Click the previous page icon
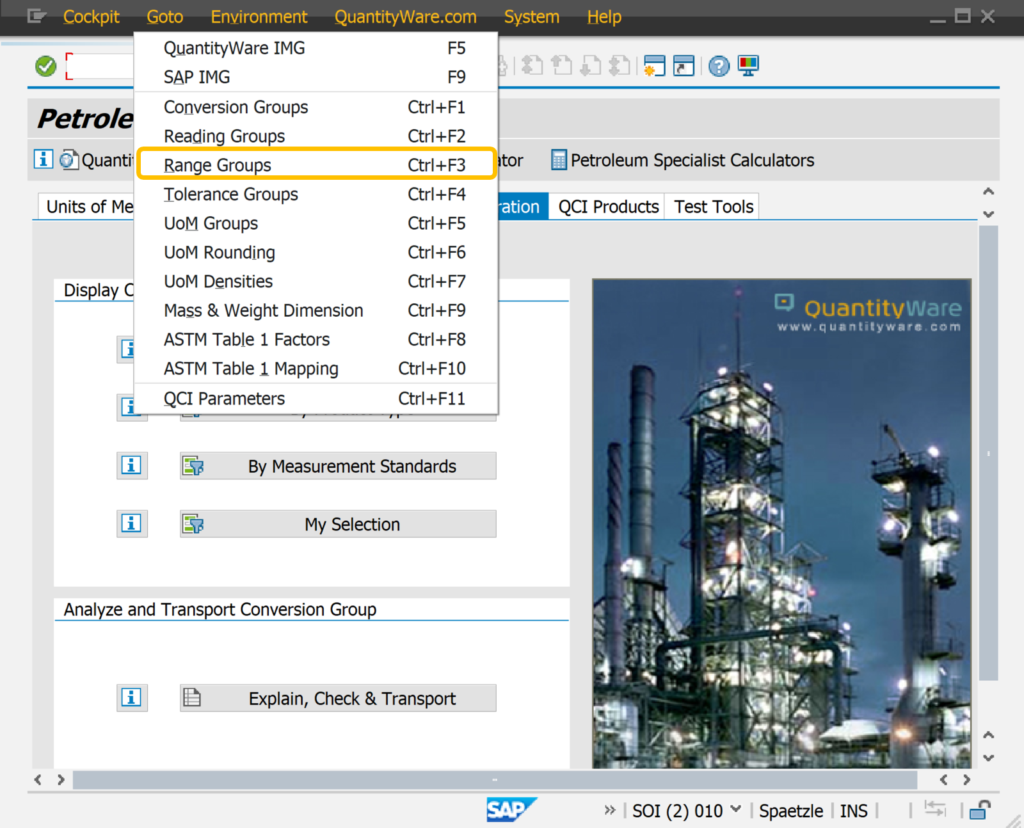This screenshot has height=828, width=1024. [x=562, y=66]
